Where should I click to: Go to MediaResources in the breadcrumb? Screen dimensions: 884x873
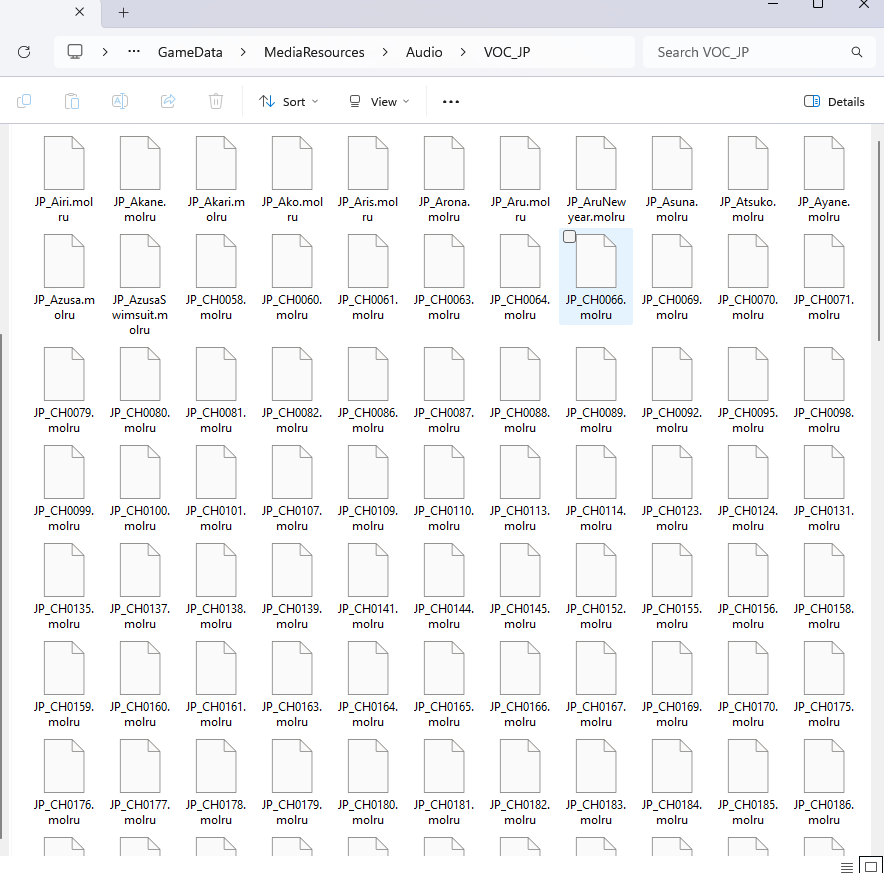314,52
